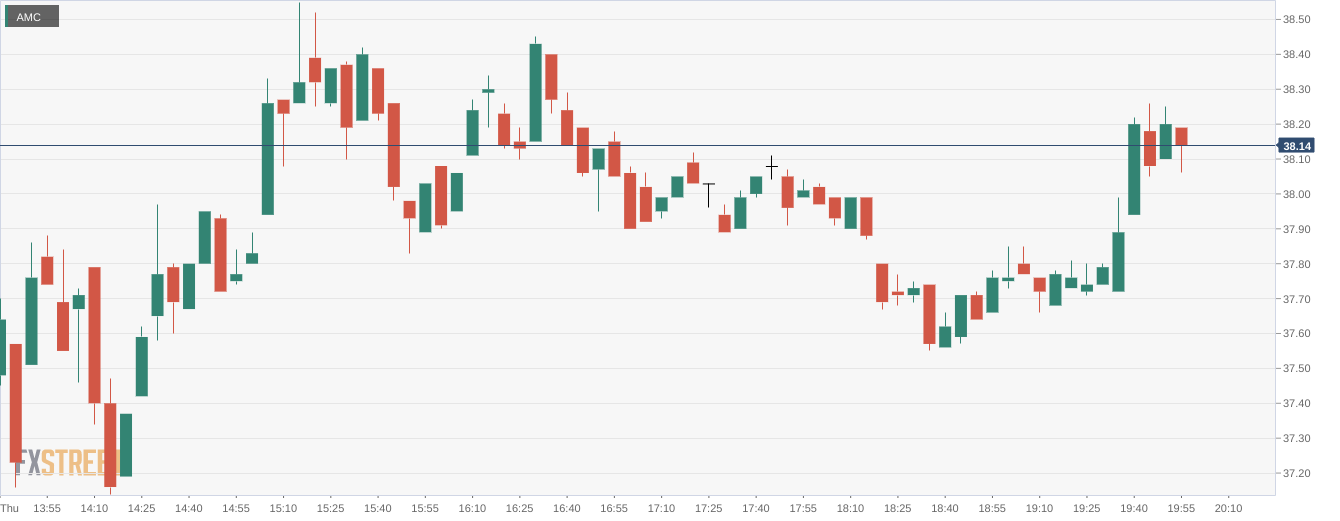Click the 37.40 price scale label
This screenshot has height=521, width=1340.
coord(1296,403)
